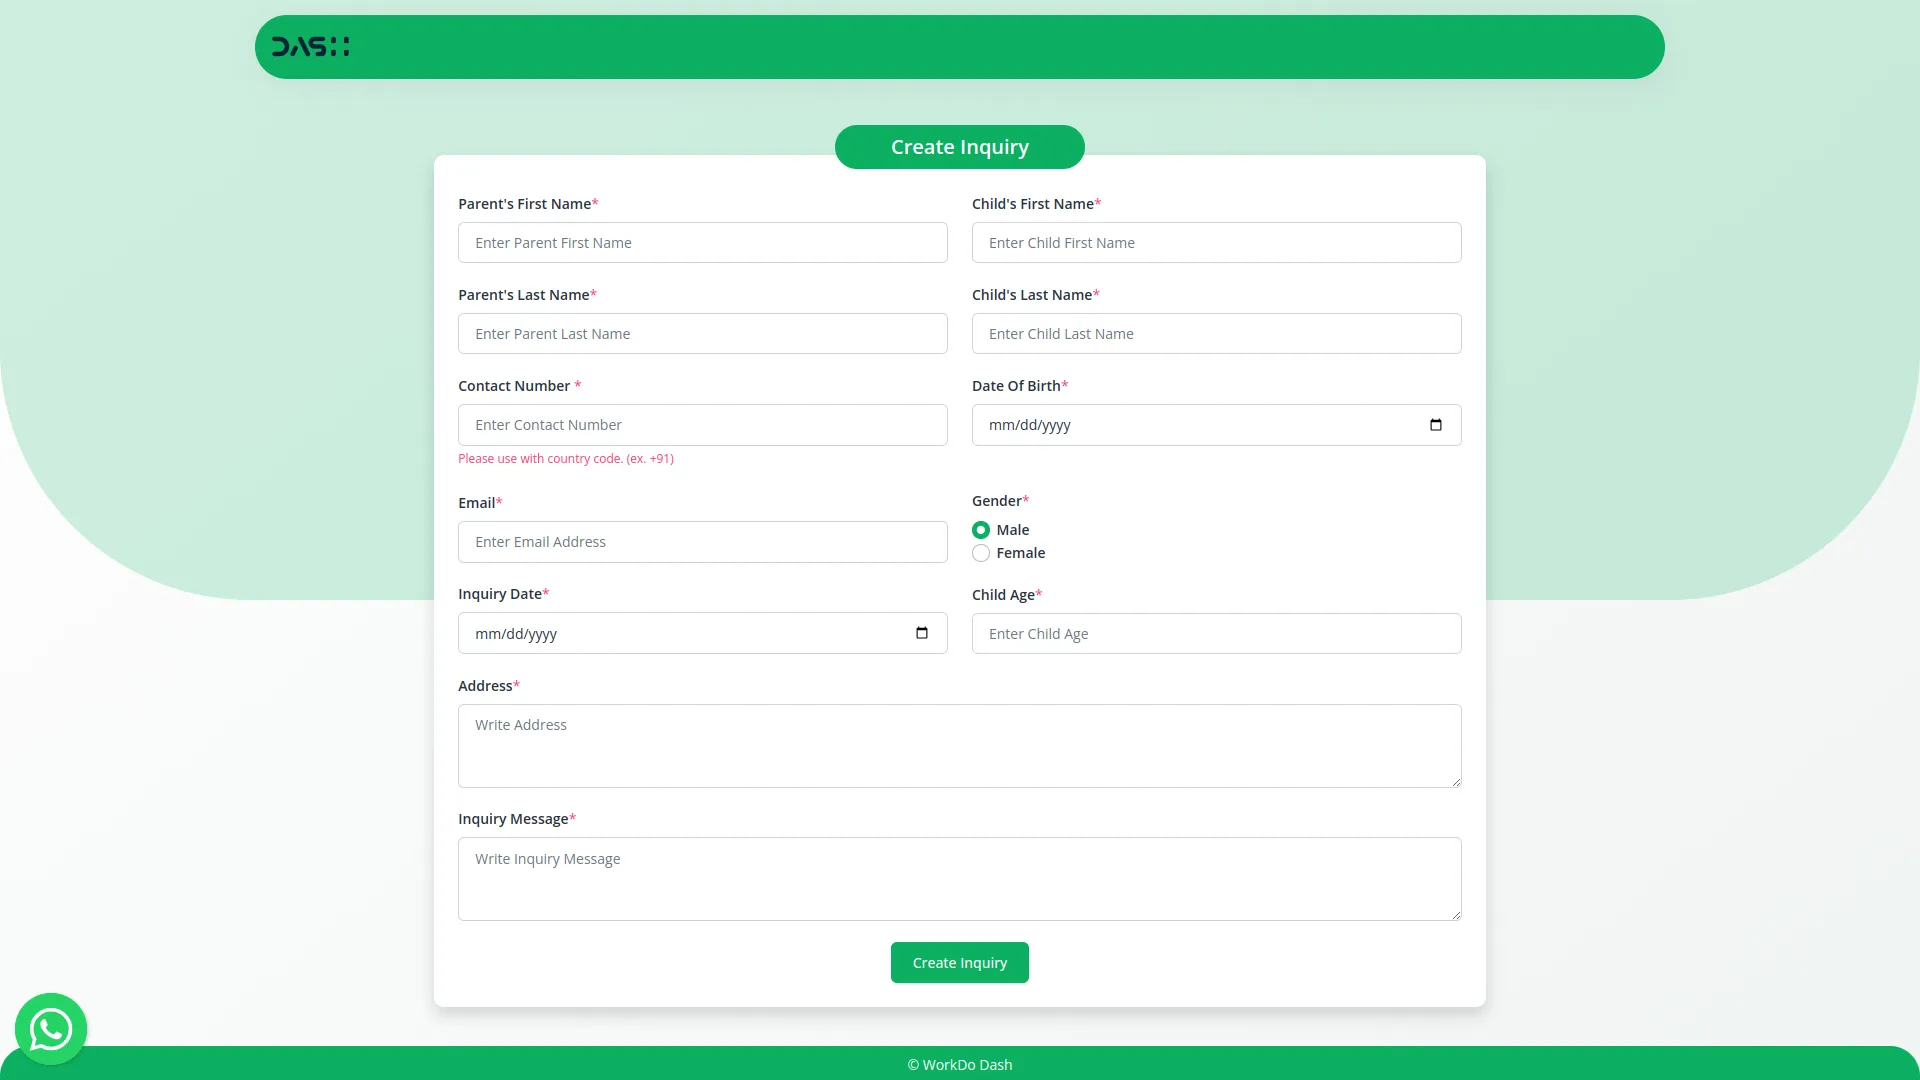Click the WhatsApp chat icon
Viewport: 1920px width, 1080px height.
pyautogui.click(x=51, y=1028)
